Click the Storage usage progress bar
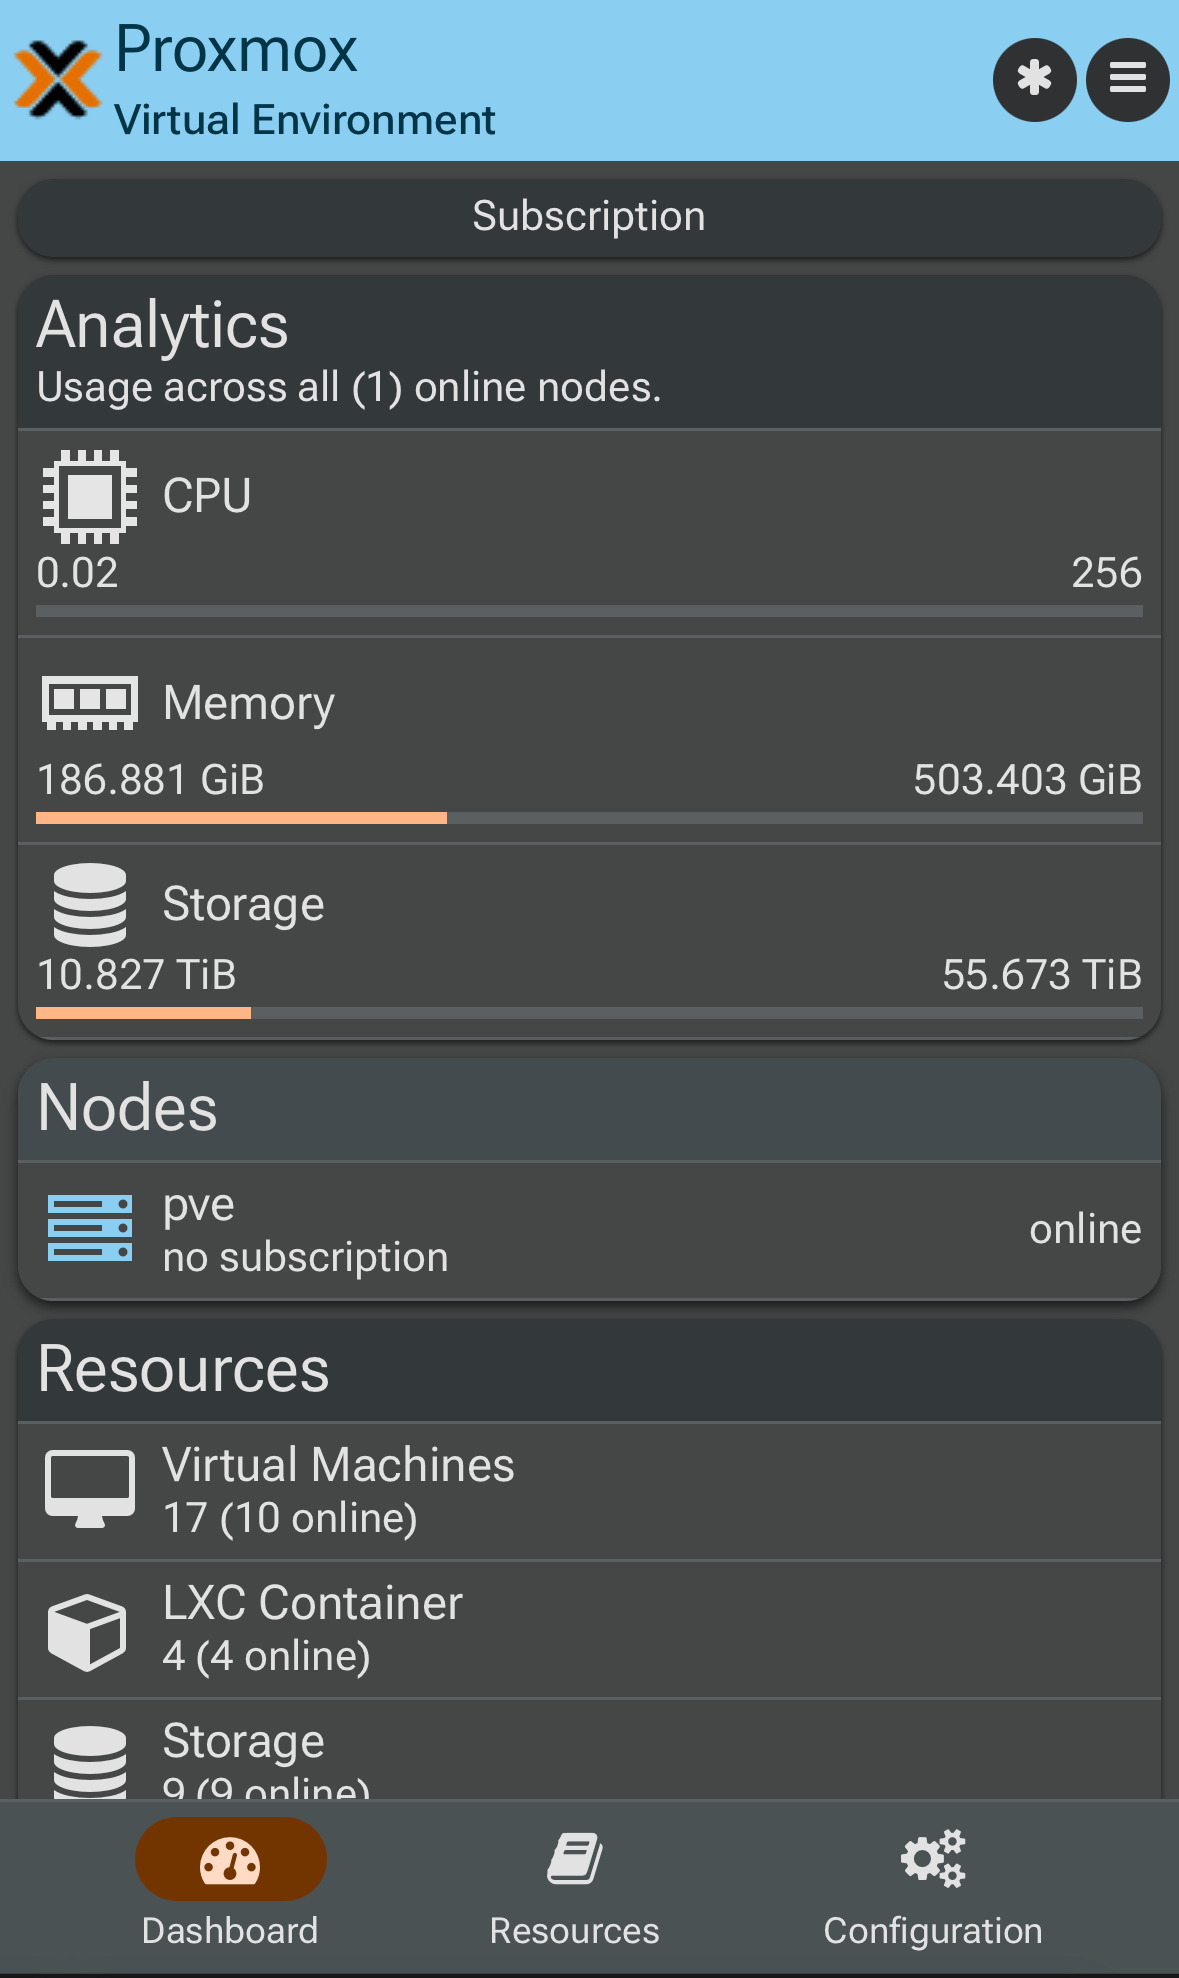Viewport: 1179px width, 1978px height. pyautogui.click(x=589, y=1013)
